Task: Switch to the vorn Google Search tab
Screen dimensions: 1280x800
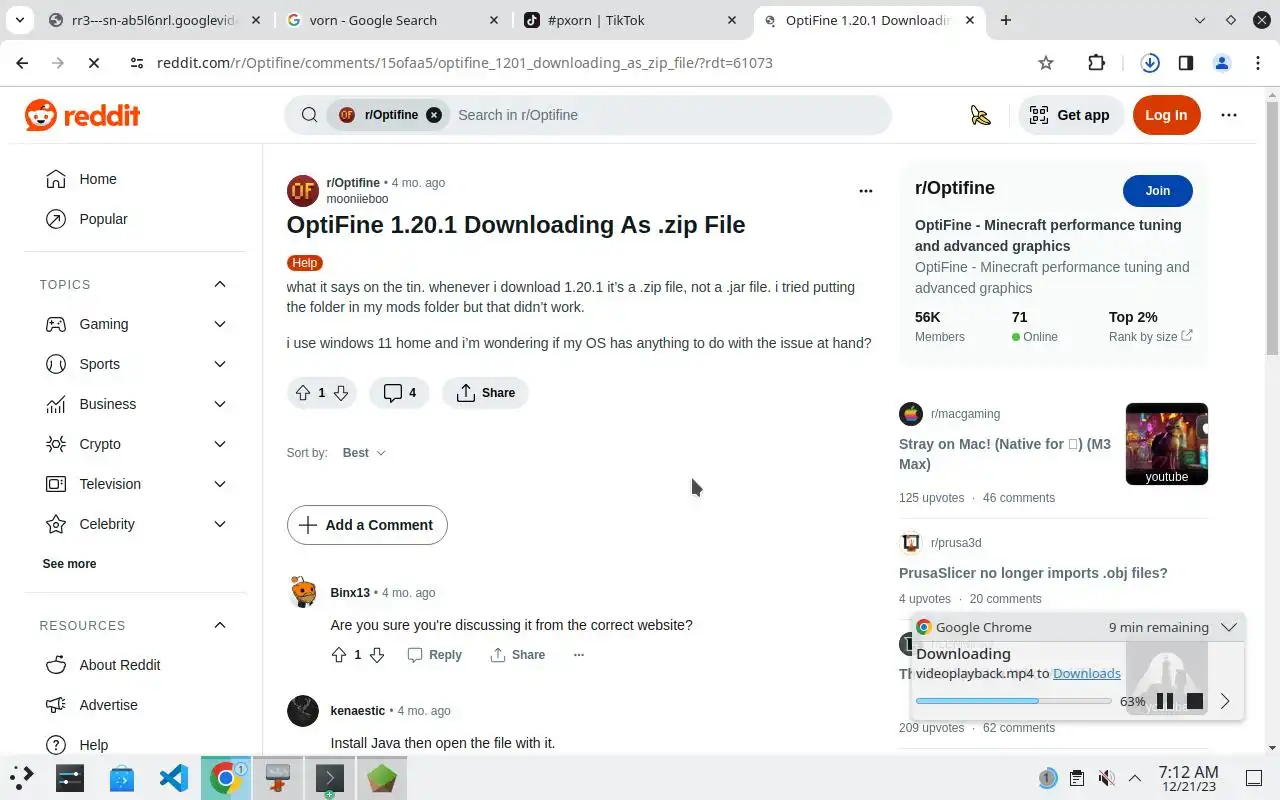Action: click(x=392, y=20)
